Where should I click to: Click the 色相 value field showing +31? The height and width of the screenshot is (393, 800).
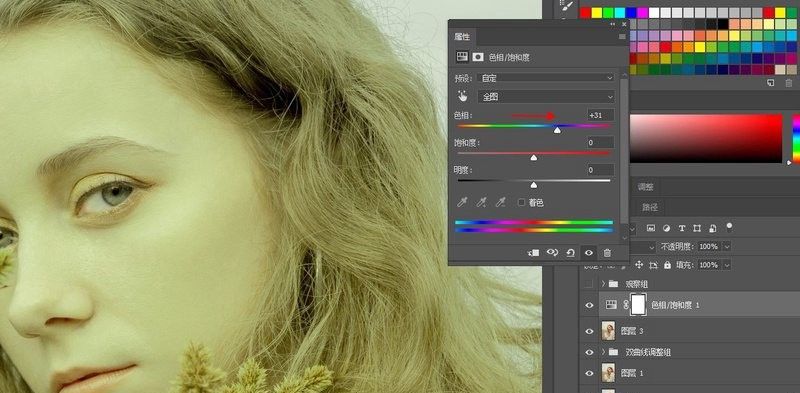point(601,115)
